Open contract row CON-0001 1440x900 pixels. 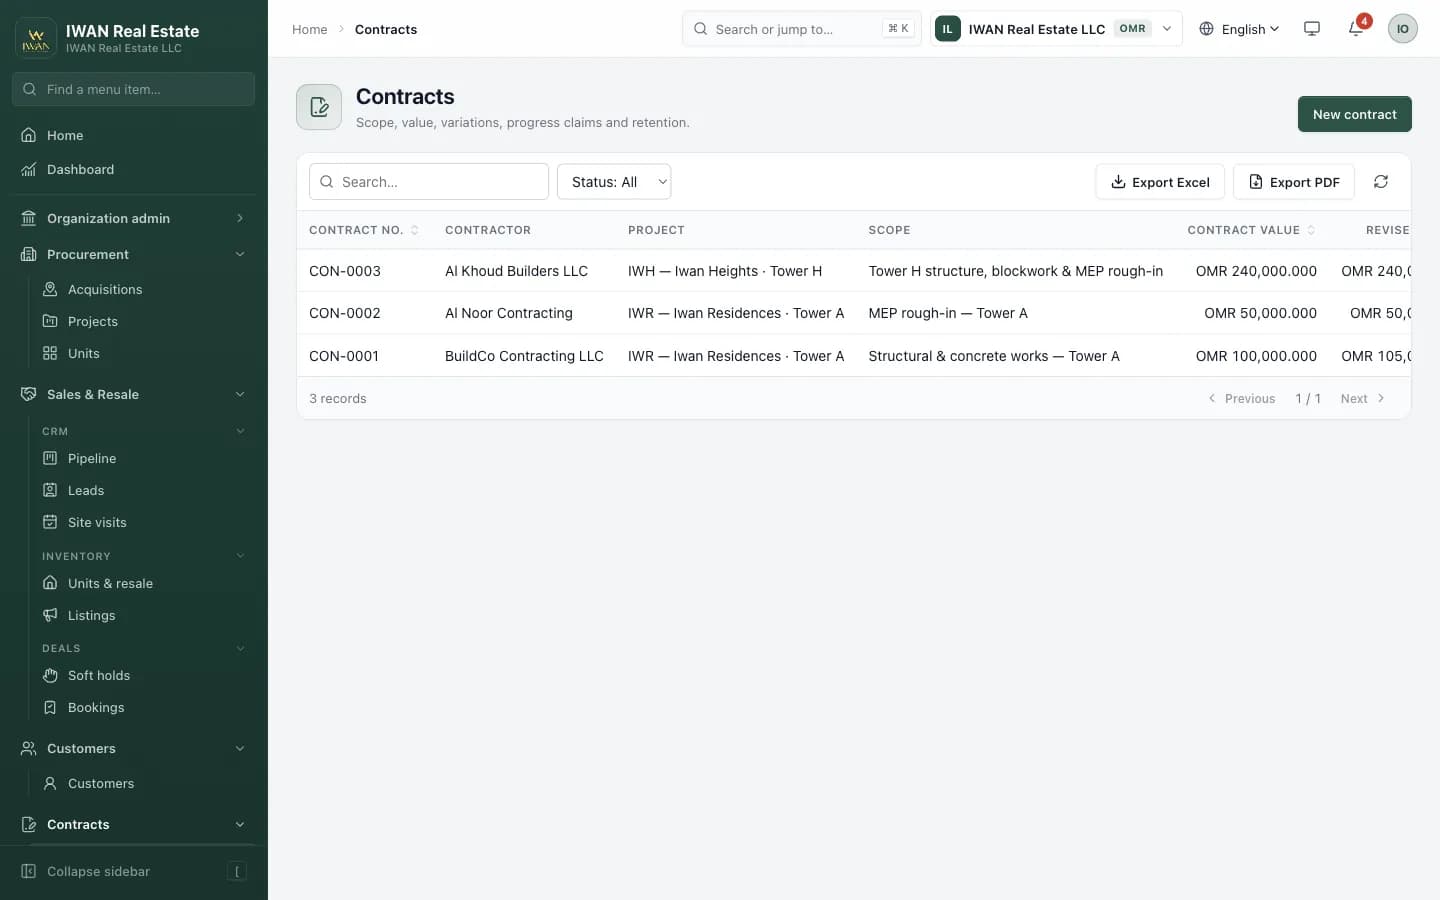[853, 356]
